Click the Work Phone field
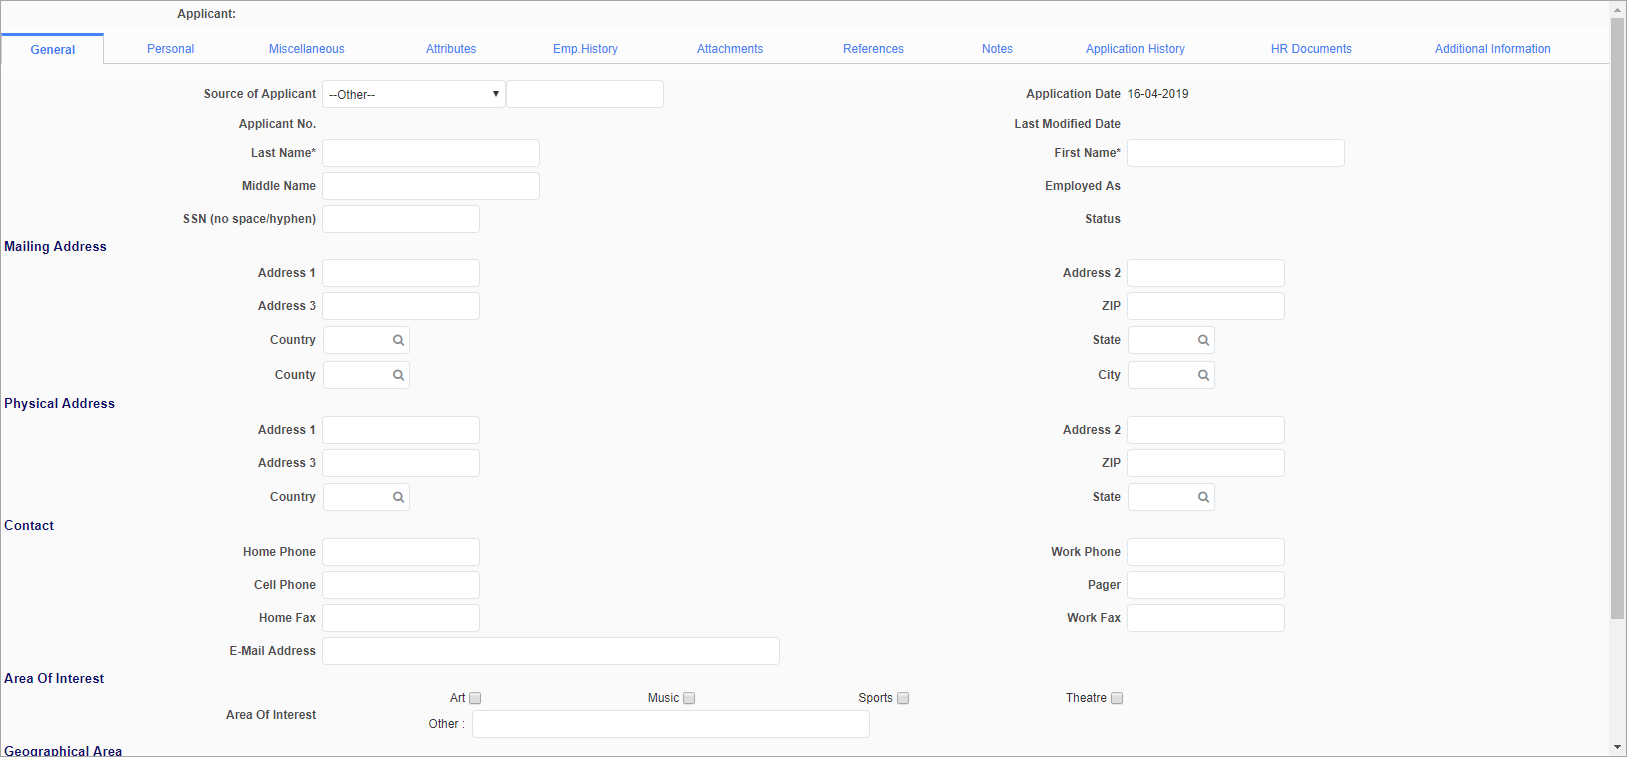Screen dimensions: 1627x757 pyautogui.click(x=1206, y=552)
